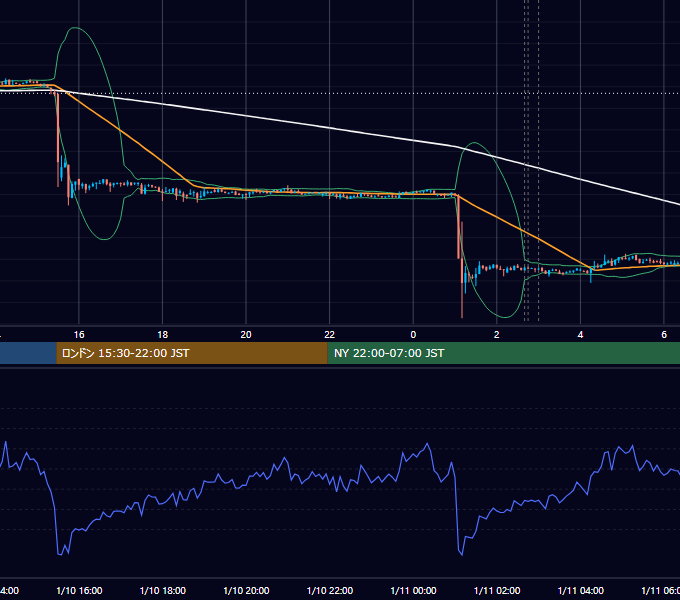Click the 20 hour label on upper axis

[246, 335]
